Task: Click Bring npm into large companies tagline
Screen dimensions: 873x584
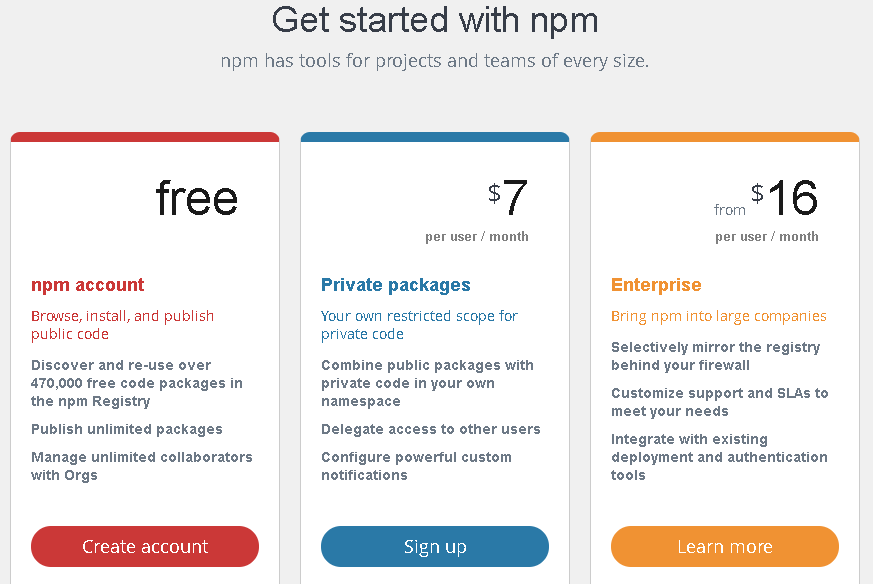Action: click(x=718, y=316)
